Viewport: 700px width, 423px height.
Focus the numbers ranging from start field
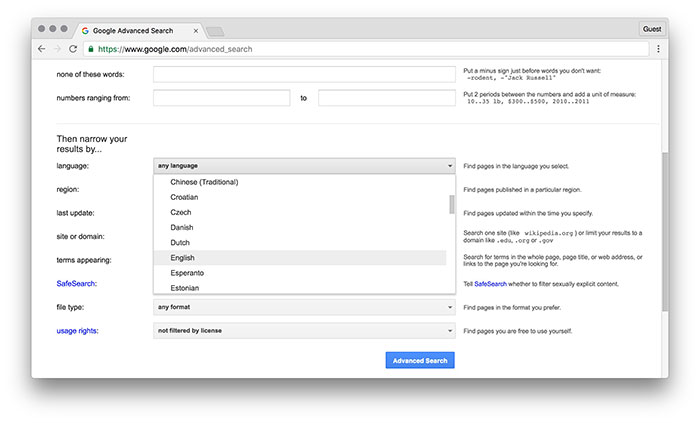coord(221,98)
